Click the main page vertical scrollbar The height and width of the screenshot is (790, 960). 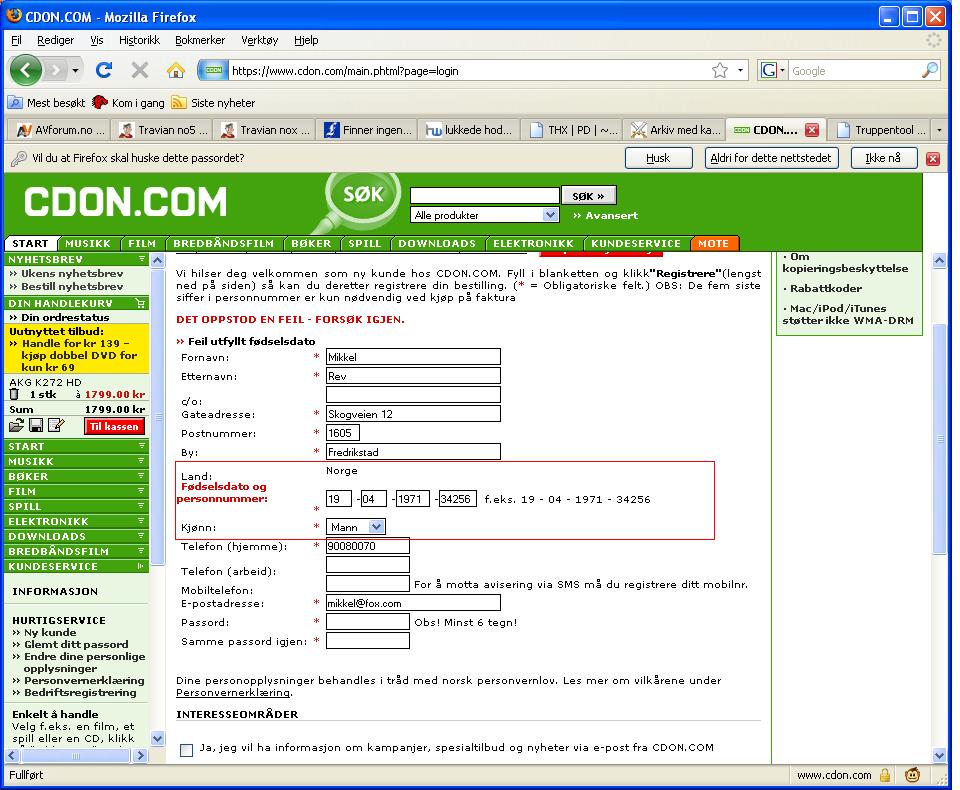click(939, 438)
